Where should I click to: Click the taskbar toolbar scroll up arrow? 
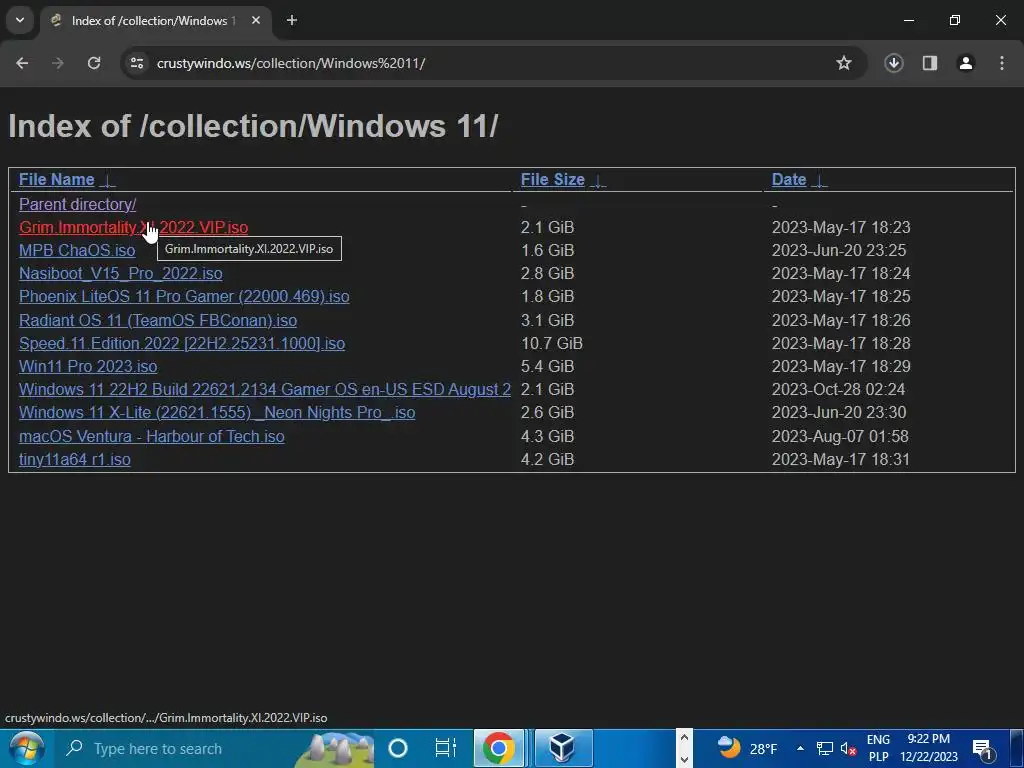tap(684, 738)
